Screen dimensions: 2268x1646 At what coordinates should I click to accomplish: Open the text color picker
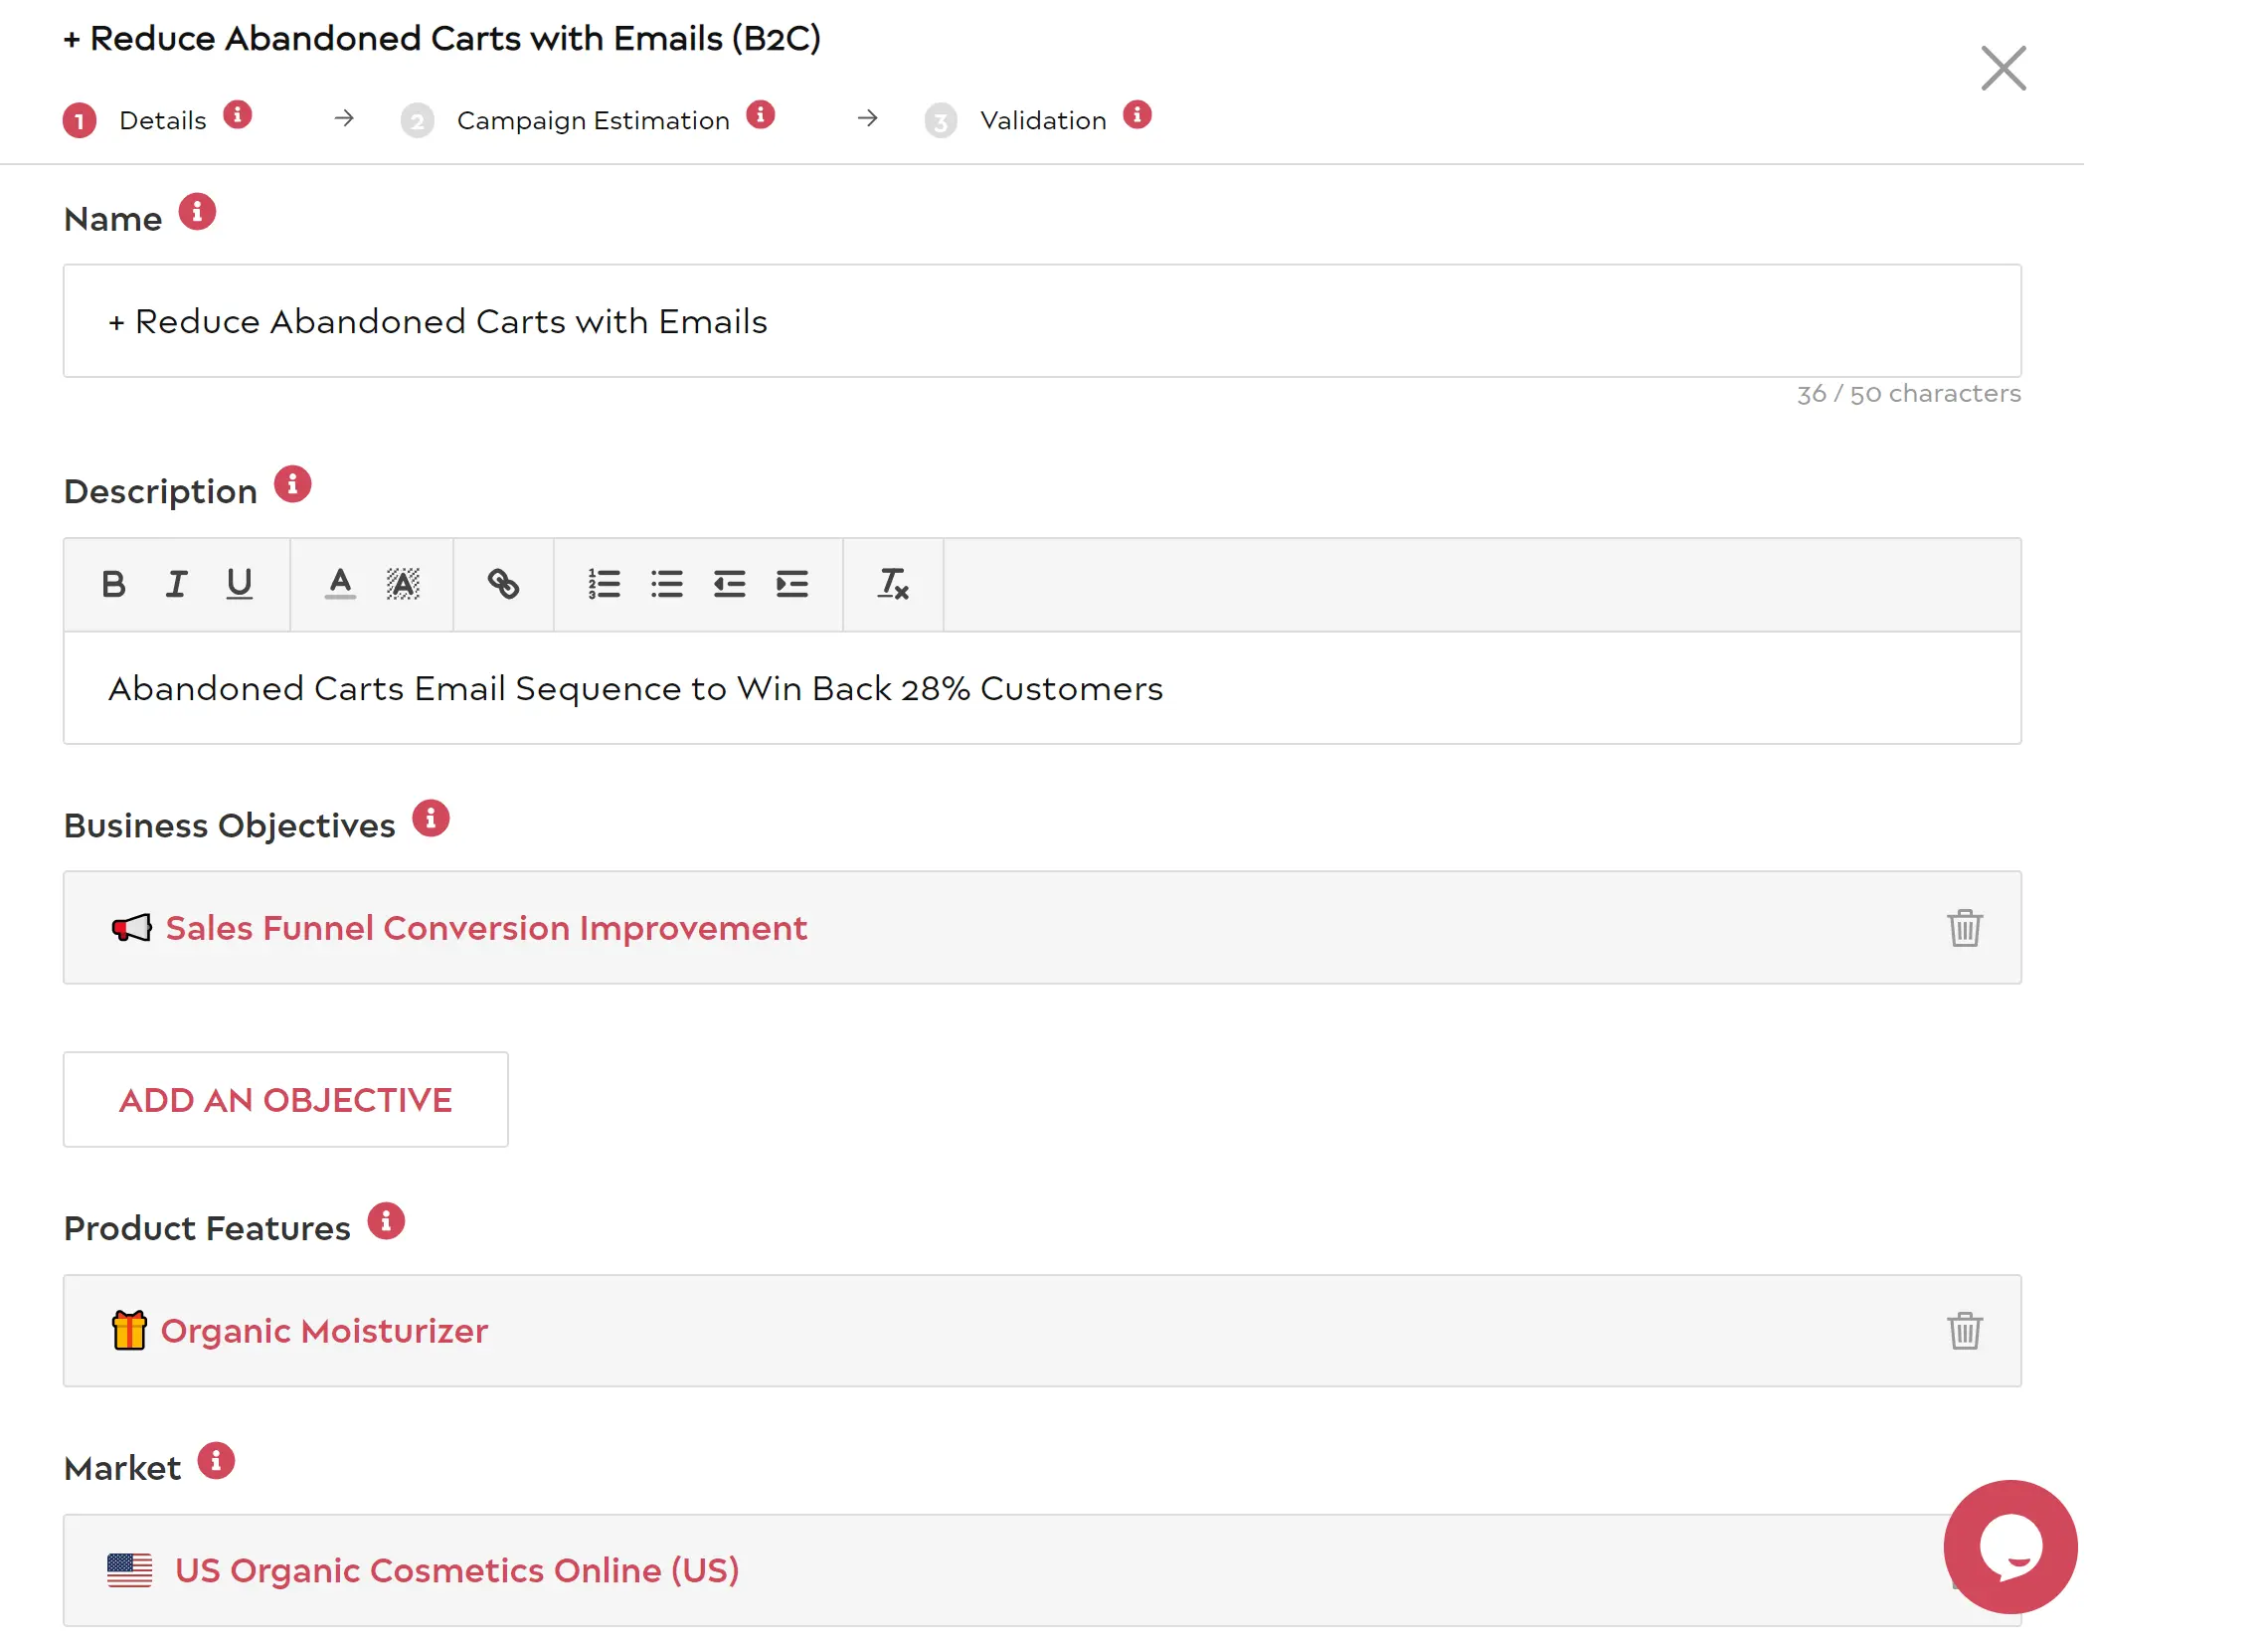(341, 585)
